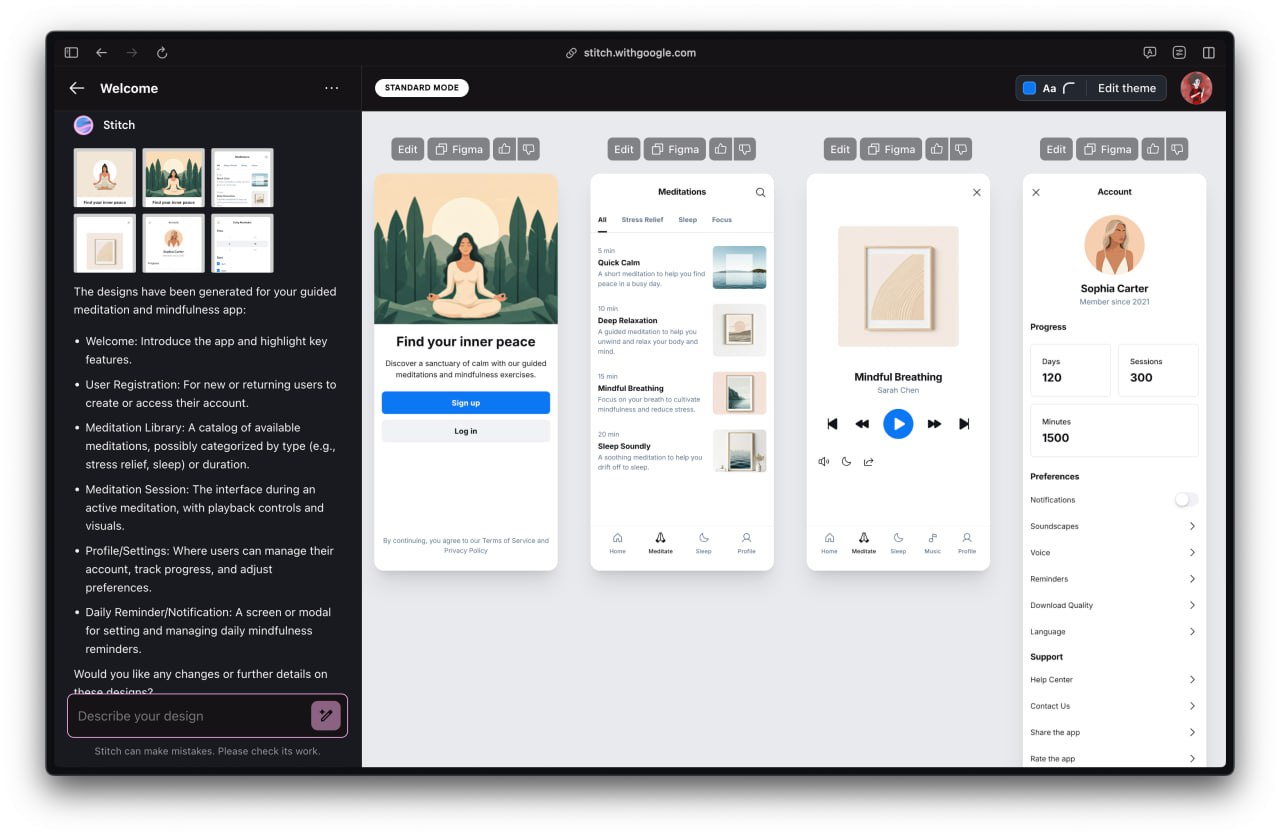Open the three-dots menu in chat header
The image size is (1280, 836).
[332, 88]
